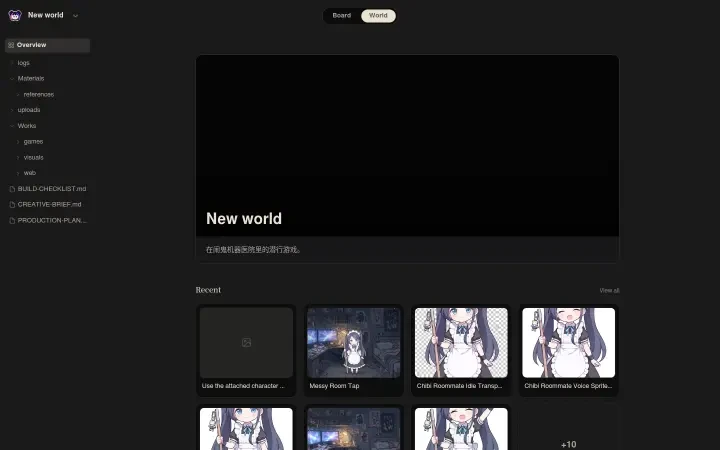Select the visuals folder label
Screen dimensions: 720x450
click(34, 158)
